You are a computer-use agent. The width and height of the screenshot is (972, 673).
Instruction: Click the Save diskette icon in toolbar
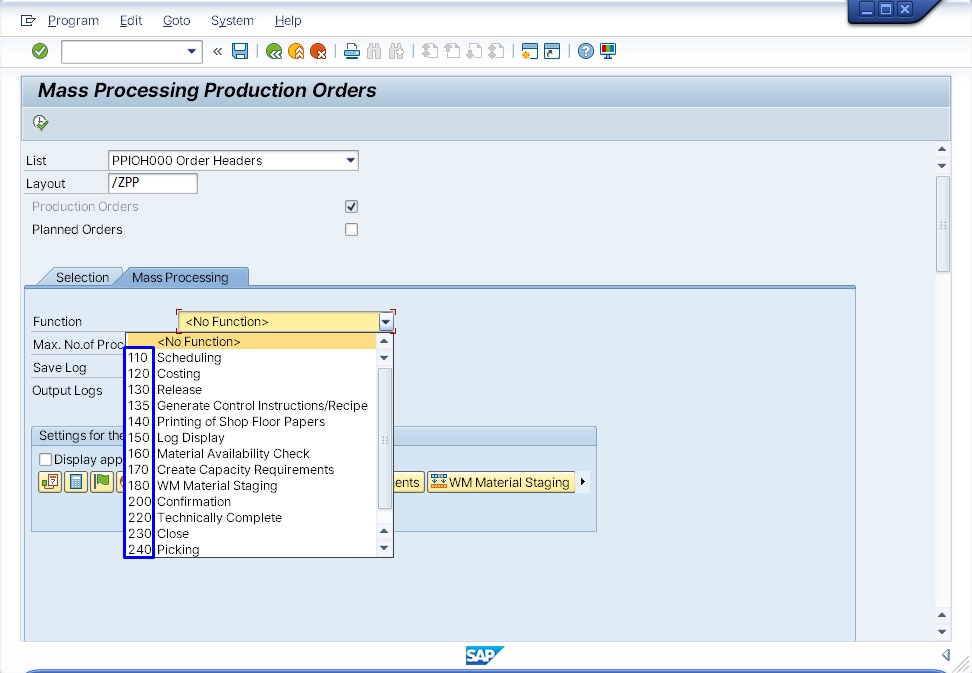pos(240,51)
